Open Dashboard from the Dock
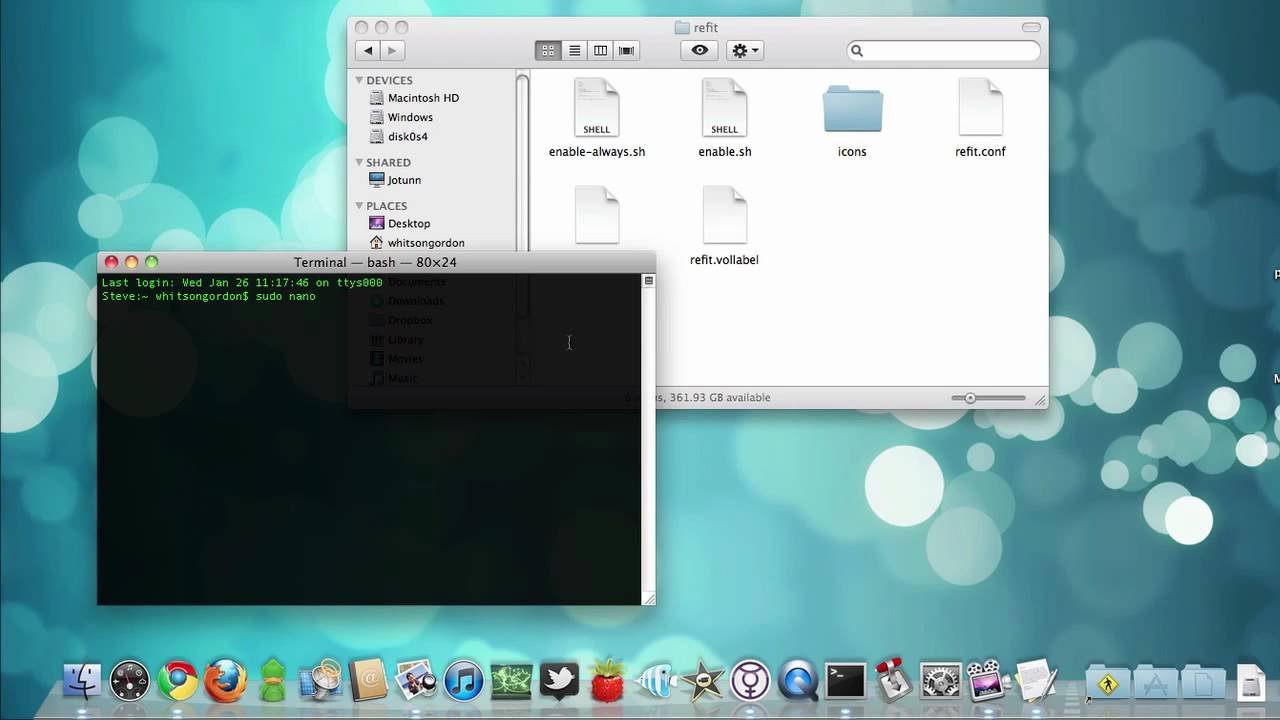1280x720 pixels. click(130, 681)
